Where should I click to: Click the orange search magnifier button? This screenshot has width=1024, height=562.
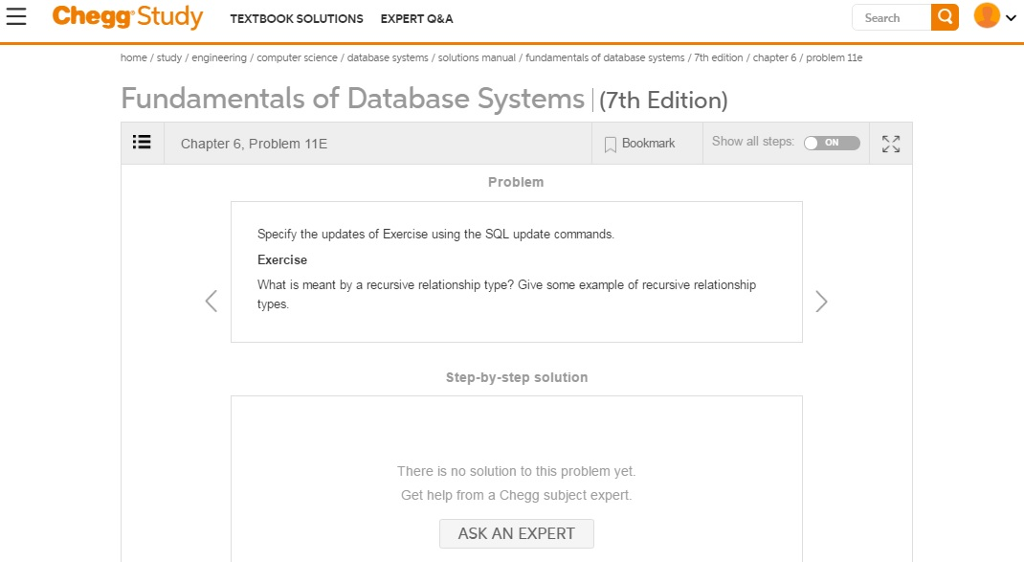pyautogui.click(x=944, y=17)
